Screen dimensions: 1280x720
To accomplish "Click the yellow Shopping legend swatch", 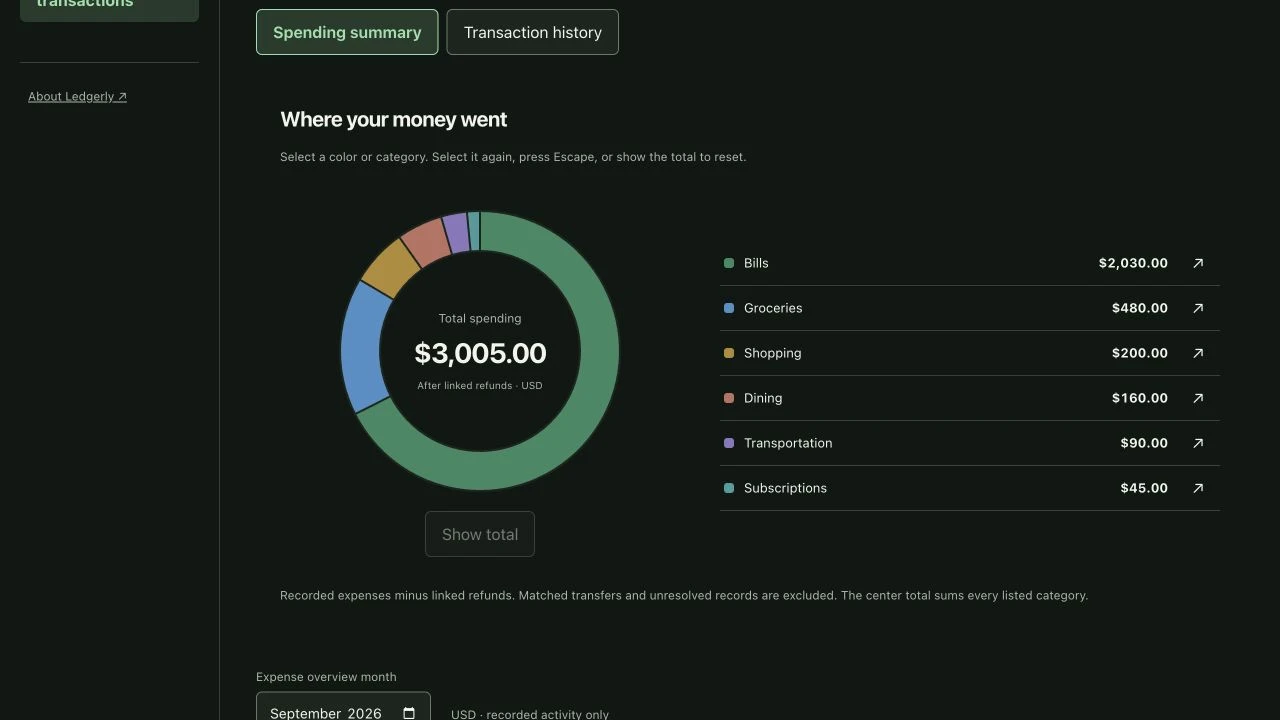I will (x=729, y=353).
